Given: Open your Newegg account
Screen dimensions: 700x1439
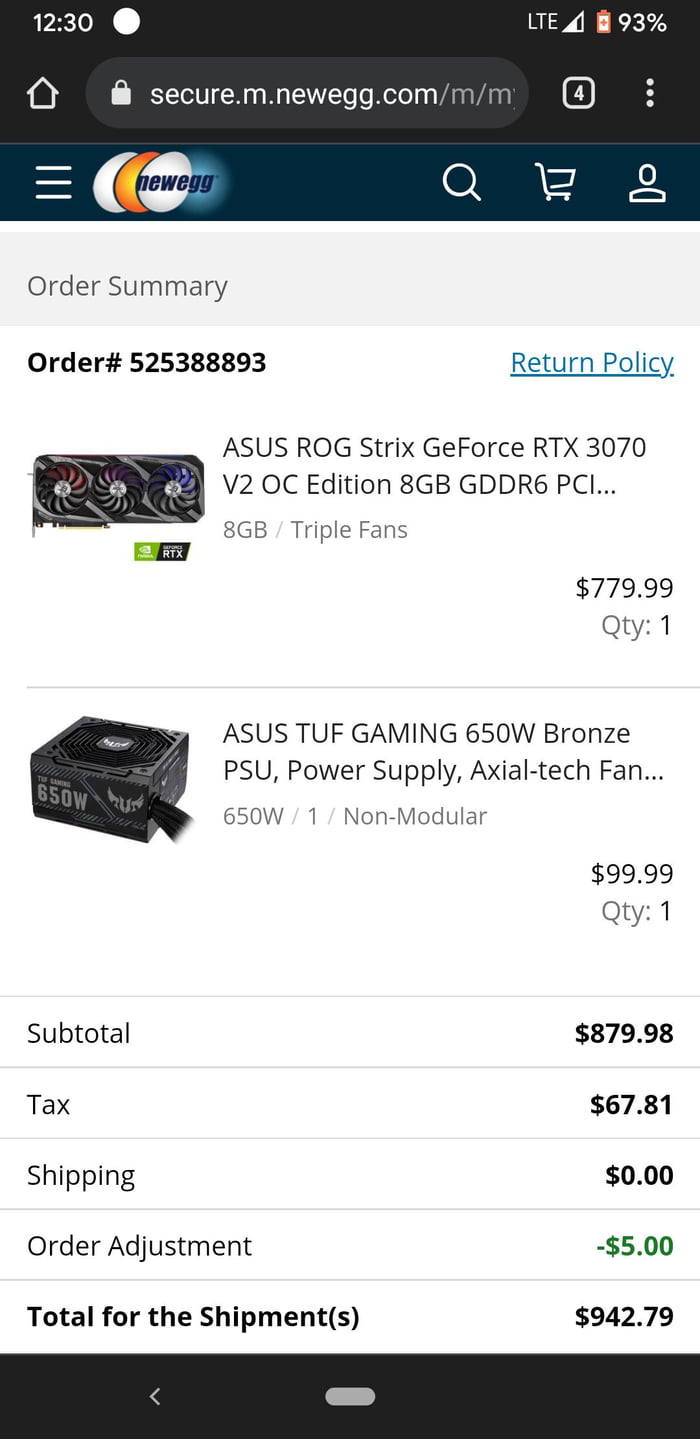Looking at the screenshot, I should [647, 182].
